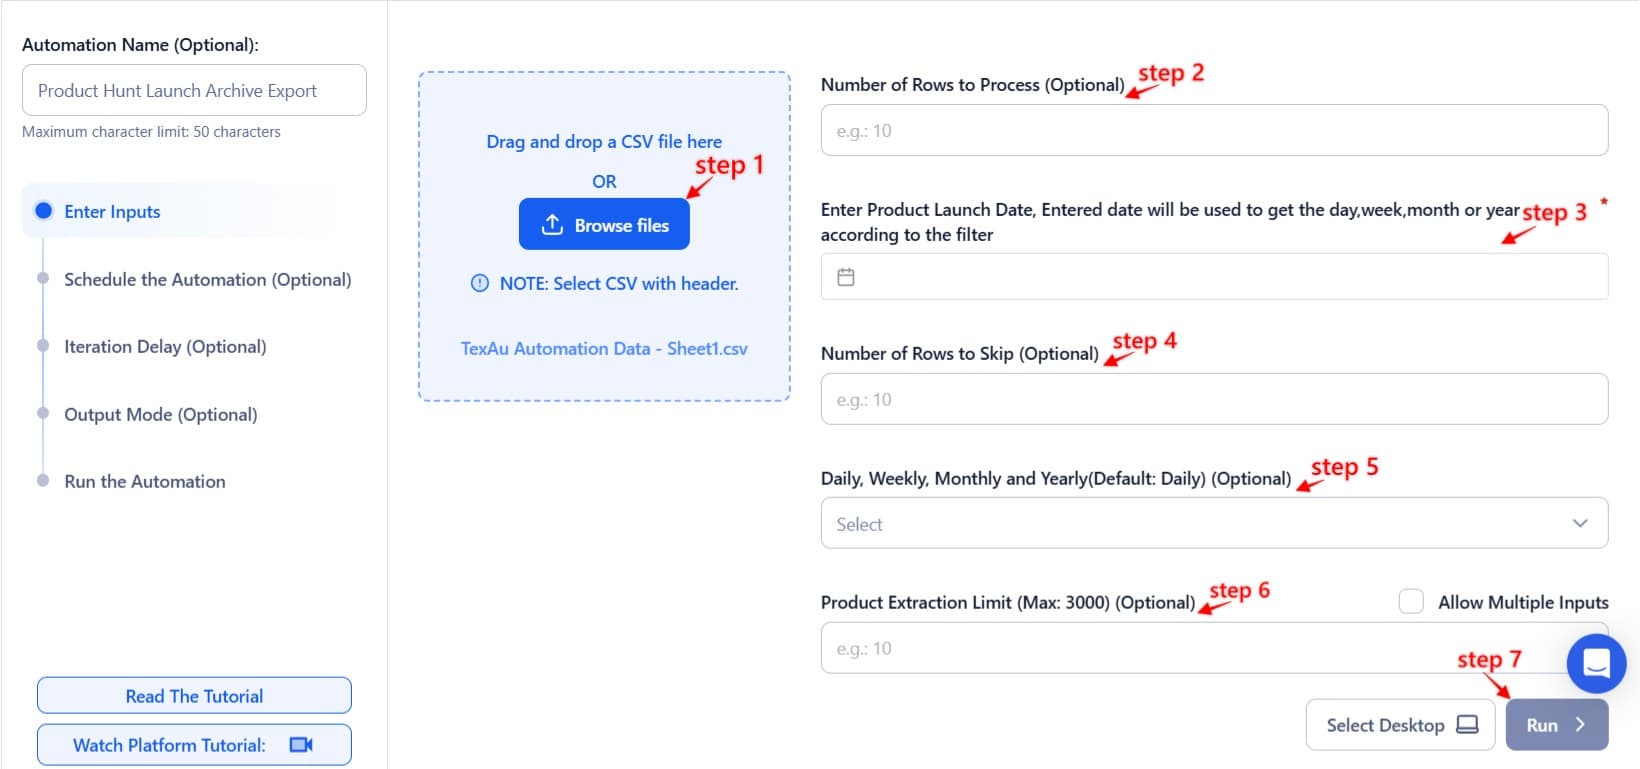Click the Number of Rows to Process field
Viewport: 1640px width, 769px height.
[1214, 129]
